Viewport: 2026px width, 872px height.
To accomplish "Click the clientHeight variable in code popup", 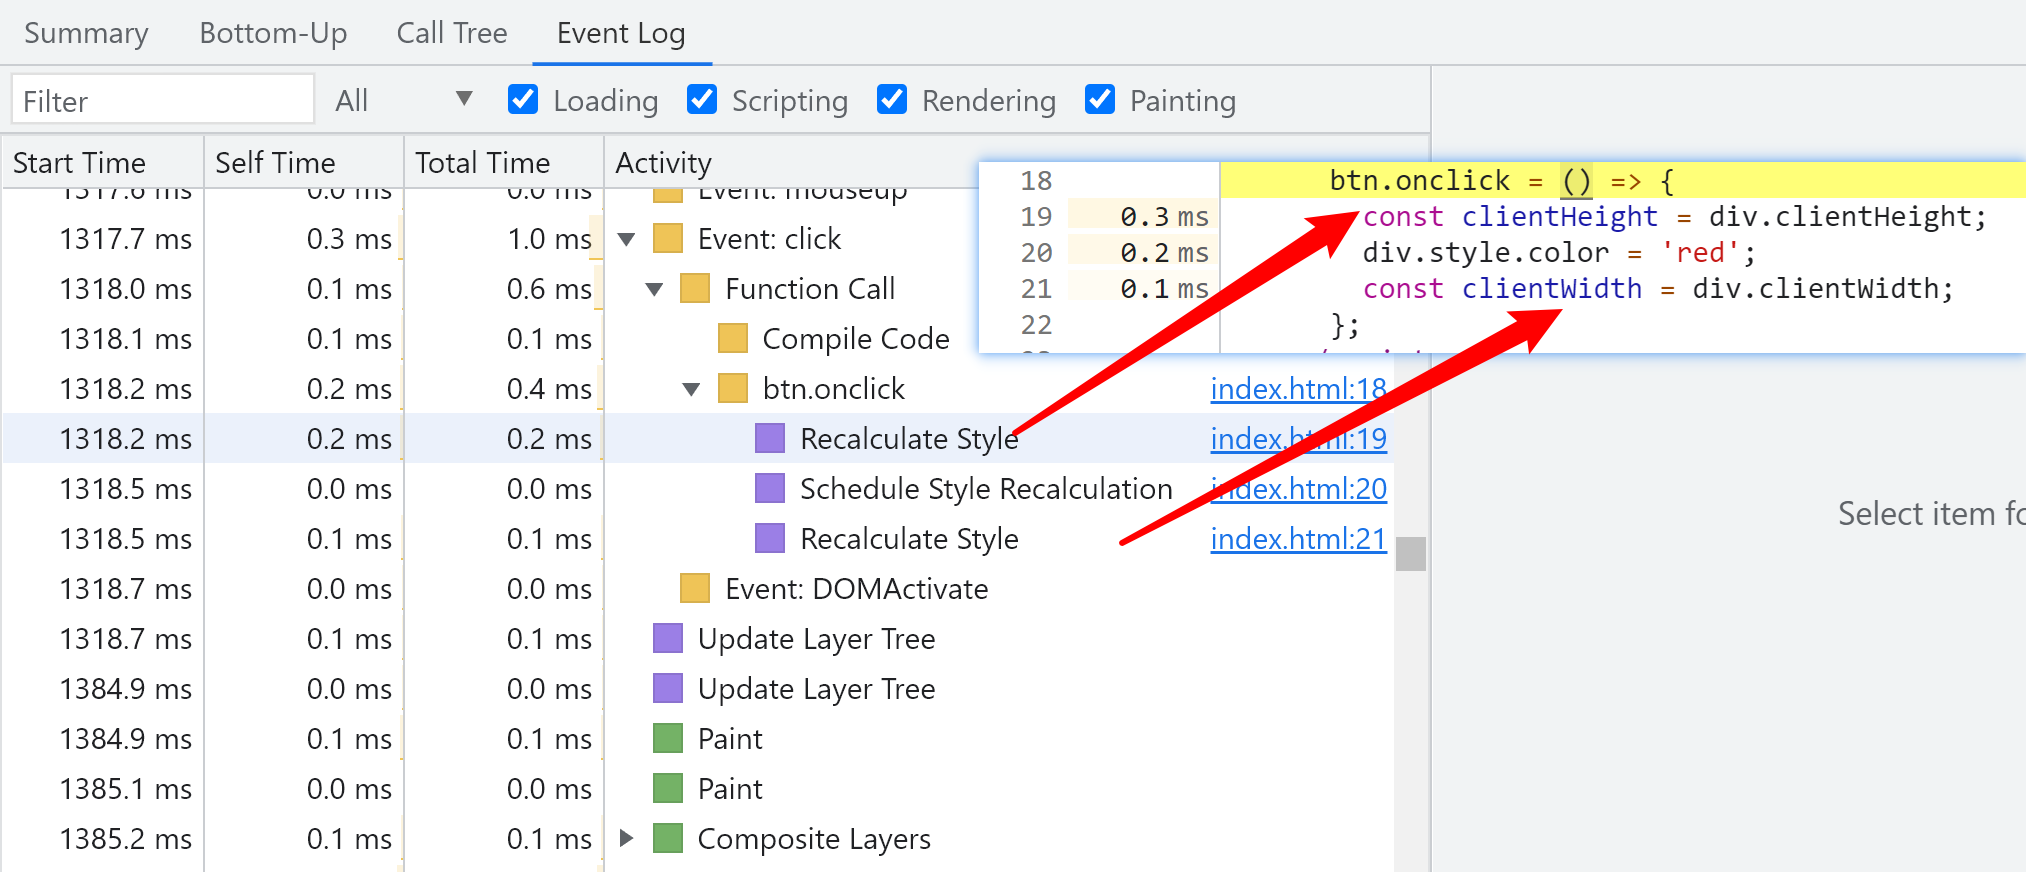I will click(x=1559, y=217).
